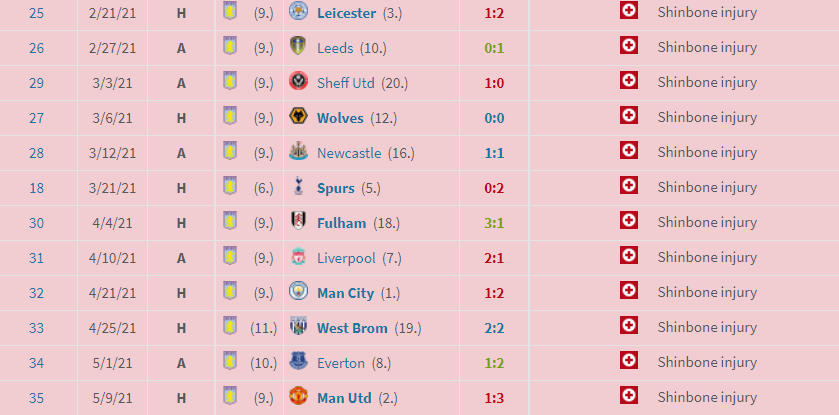Click the Spurs club crest icon
Image resolution: width=839 pixels, height=415 pixels.
[298, 186]
